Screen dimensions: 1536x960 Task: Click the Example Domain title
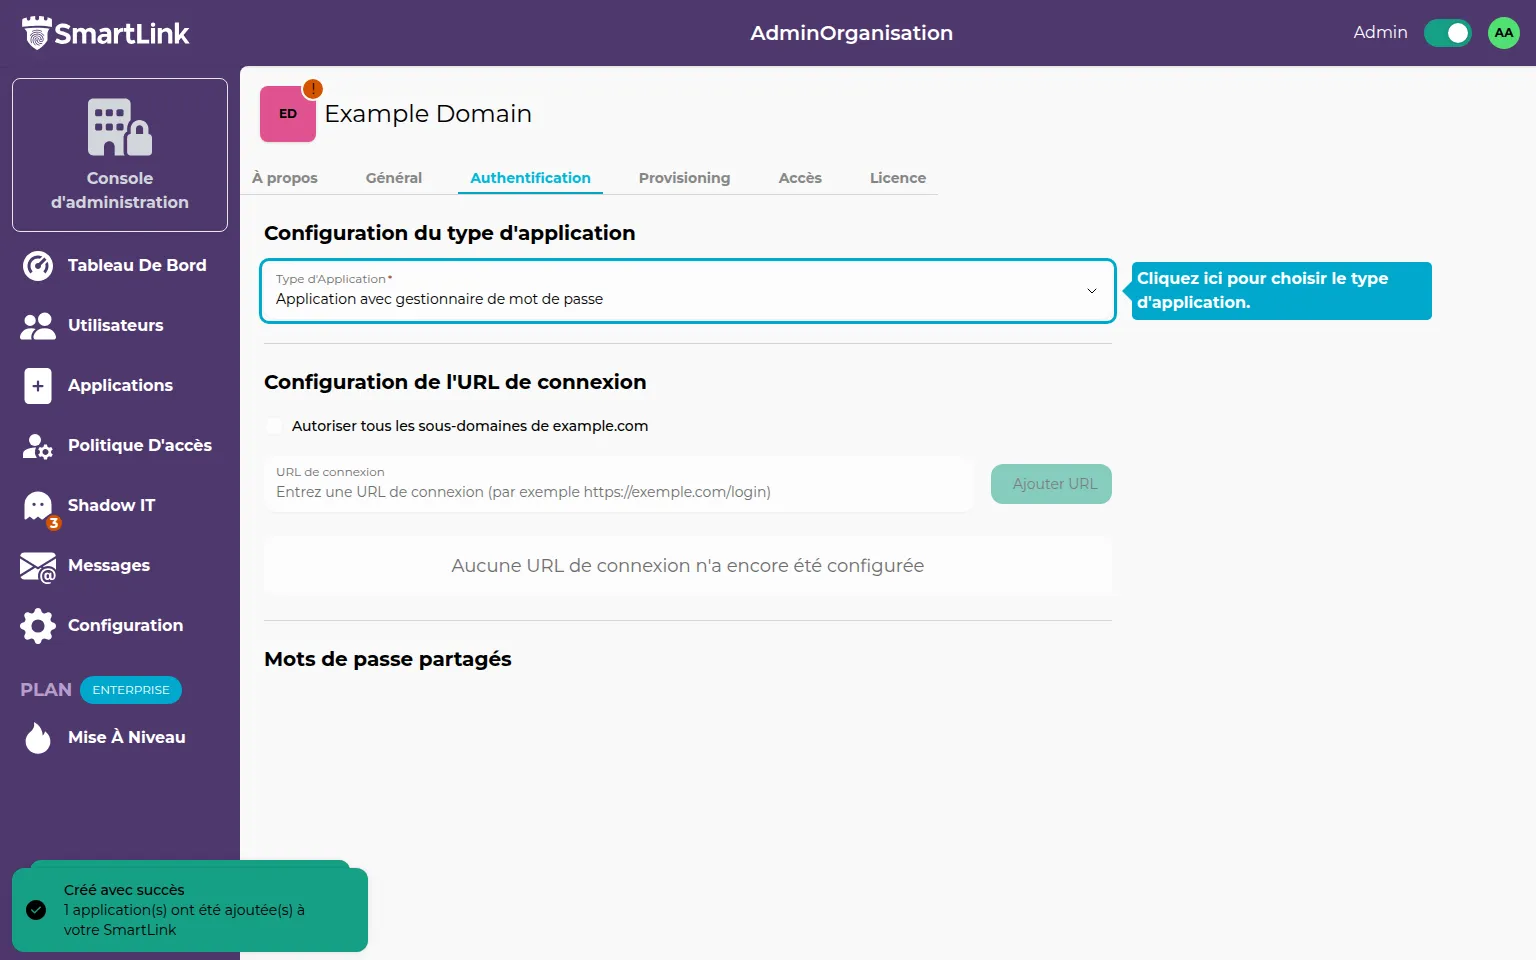point(428,114)
